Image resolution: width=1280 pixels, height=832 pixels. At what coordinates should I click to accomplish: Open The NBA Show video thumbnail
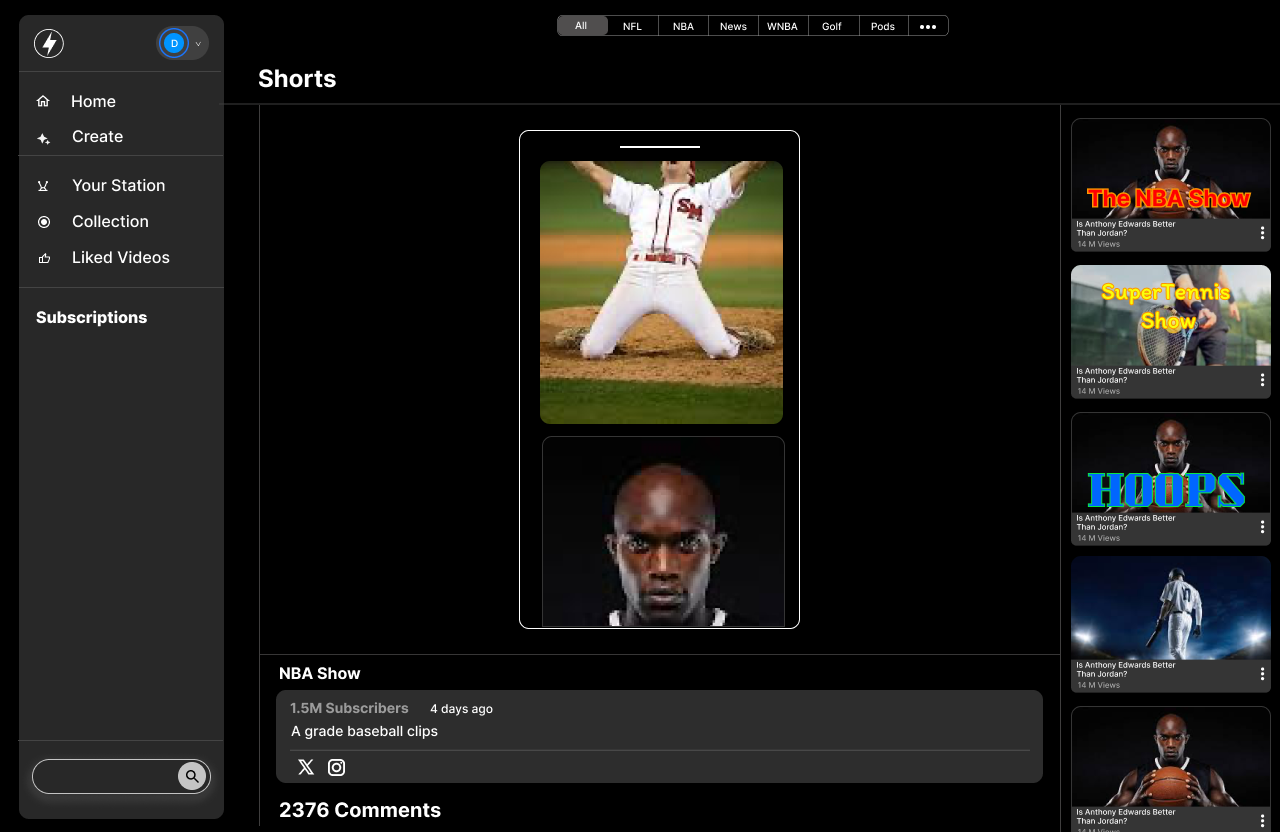pos(1171,169)
